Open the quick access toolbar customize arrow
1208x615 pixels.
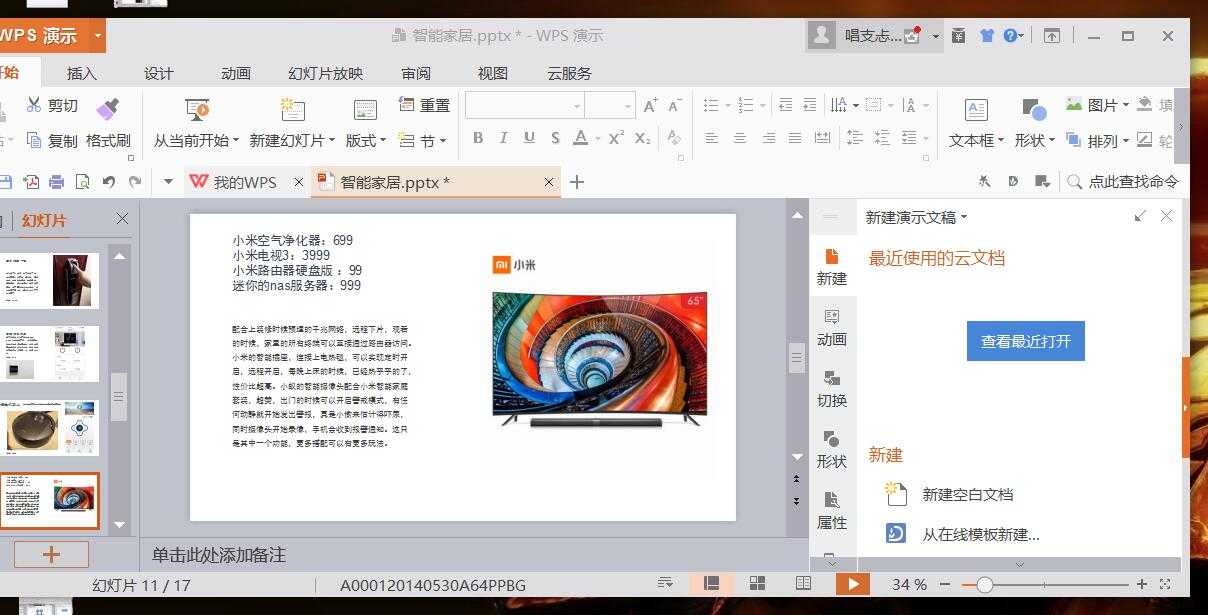pyautogui.click(x=168, y=182)
